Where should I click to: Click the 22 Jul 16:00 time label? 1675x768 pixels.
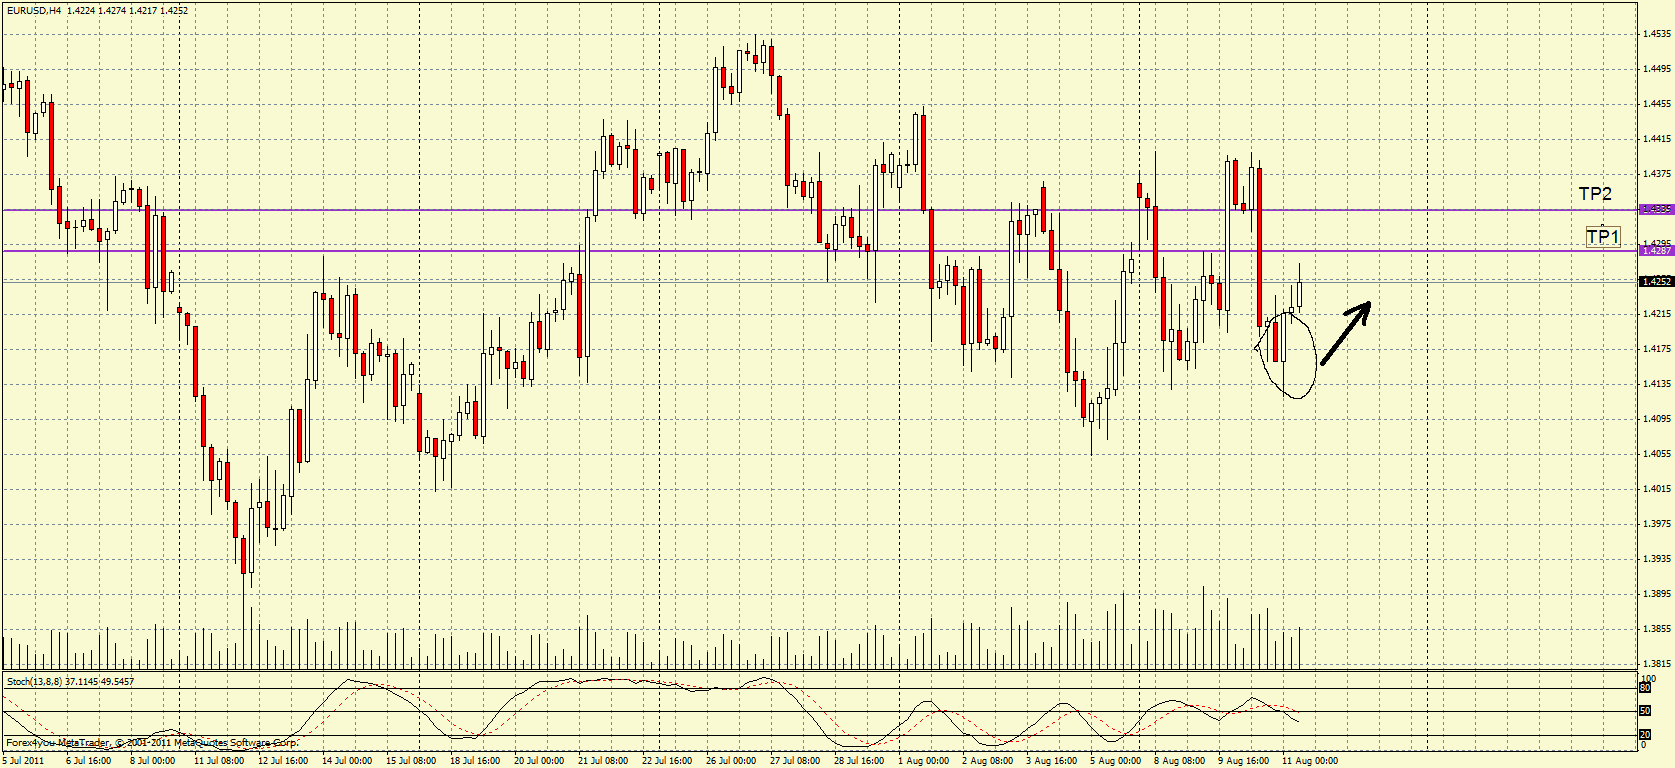[x=667, y=761]
